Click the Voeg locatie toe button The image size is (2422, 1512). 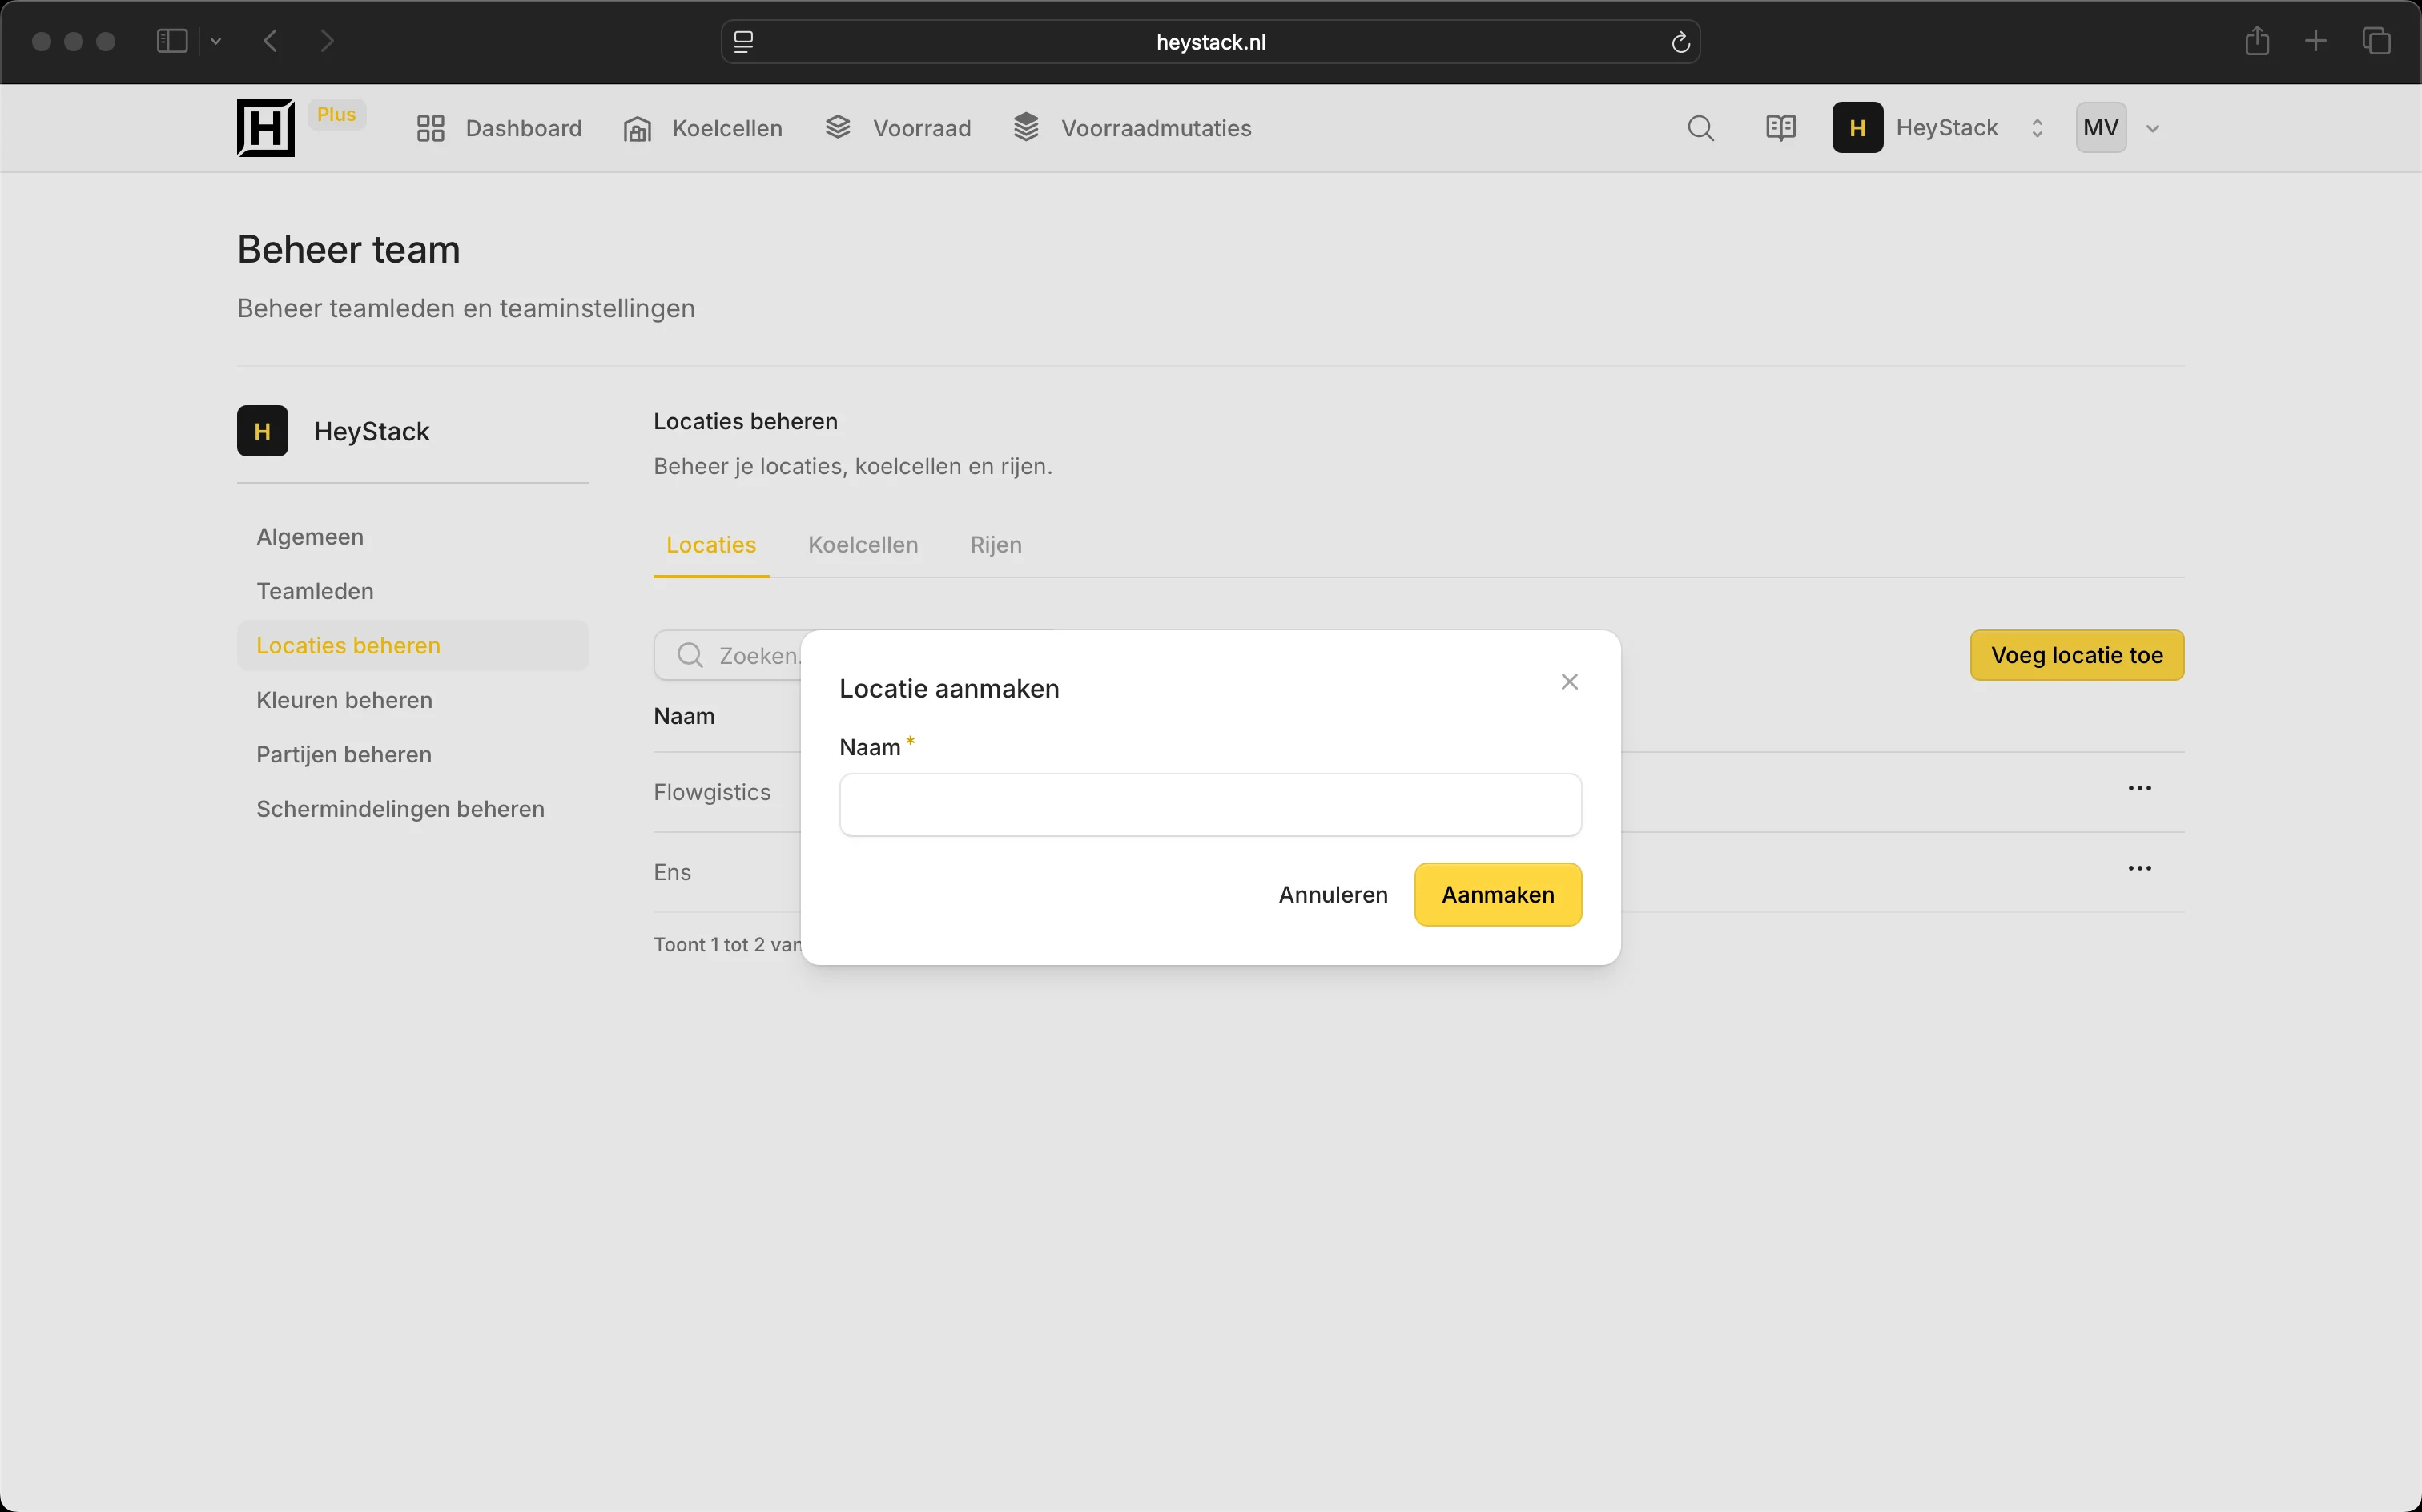pos(2077,656)
